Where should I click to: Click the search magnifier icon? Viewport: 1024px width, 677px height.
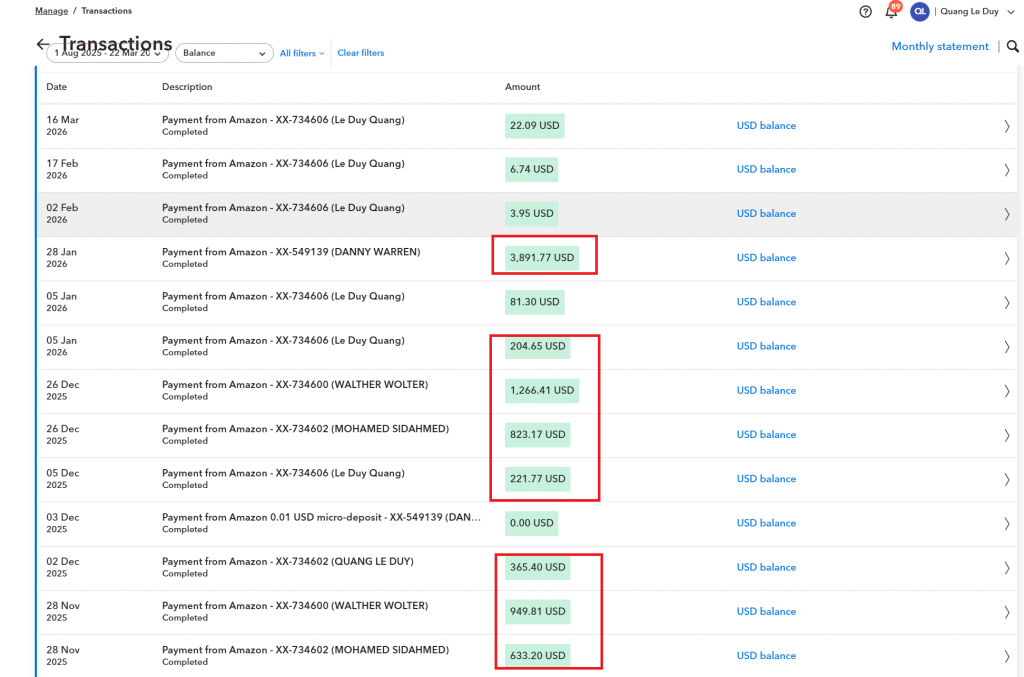[x=1013, y=47]
